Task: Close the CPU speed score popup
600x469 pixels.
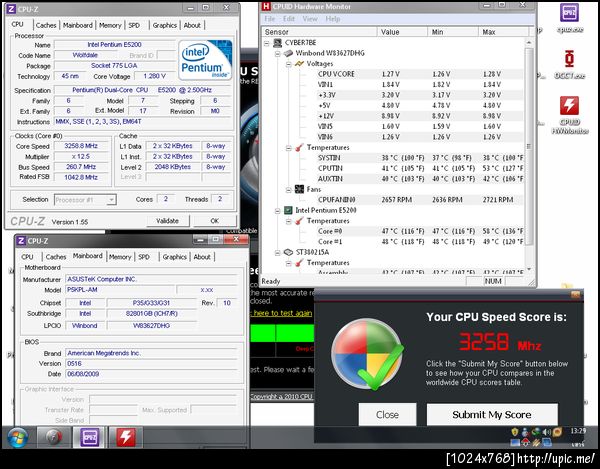Action: coord(575,295)
